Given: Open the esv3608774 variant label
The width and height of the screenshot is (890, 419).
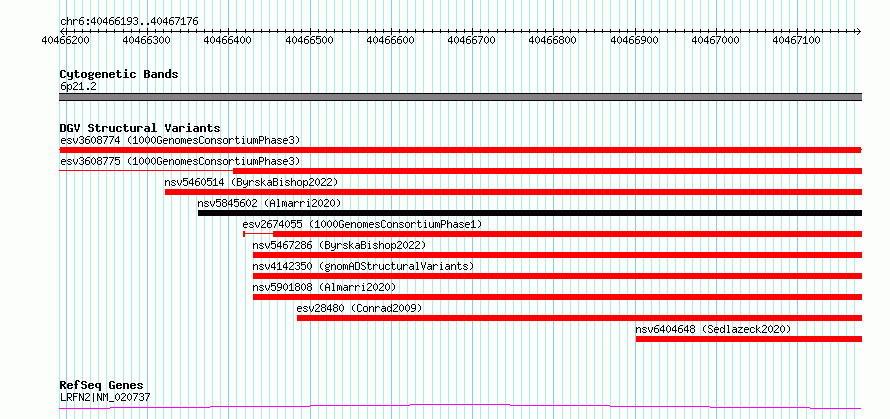Looking at the screenshot, I should (x=180, y=140).
